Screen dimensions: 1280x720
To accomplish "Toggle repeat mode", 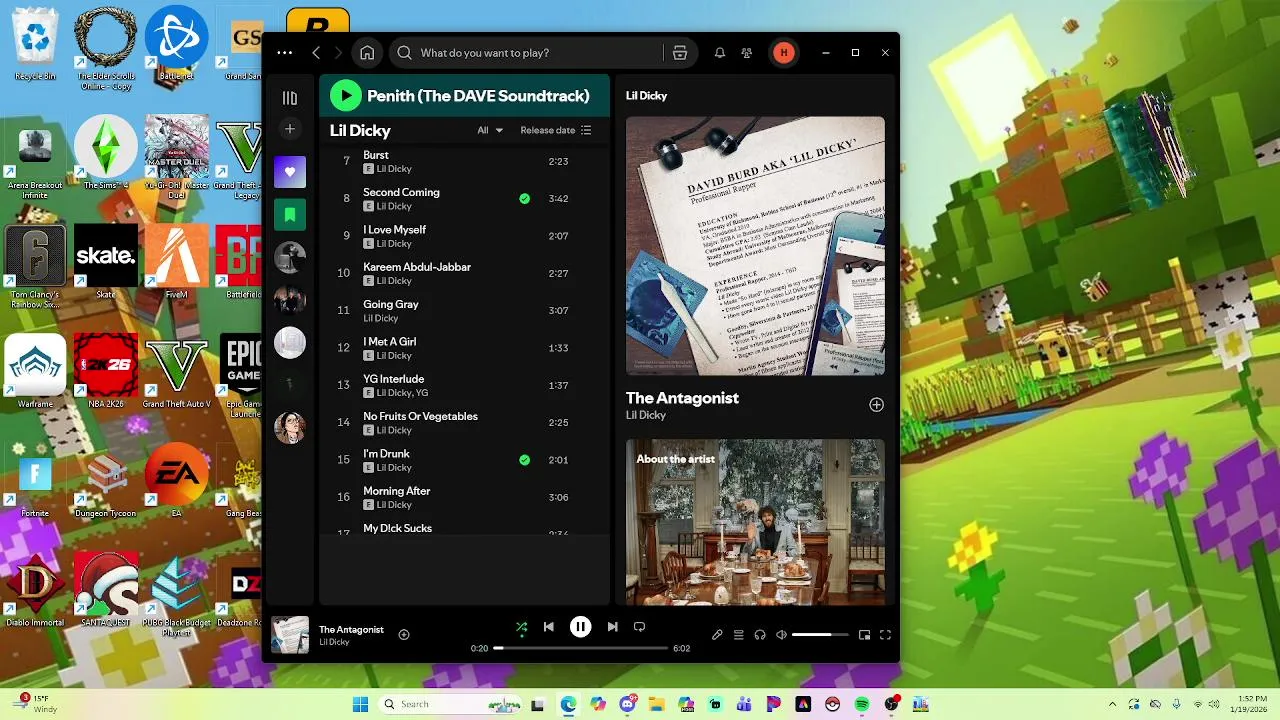I will pos(639,627).
